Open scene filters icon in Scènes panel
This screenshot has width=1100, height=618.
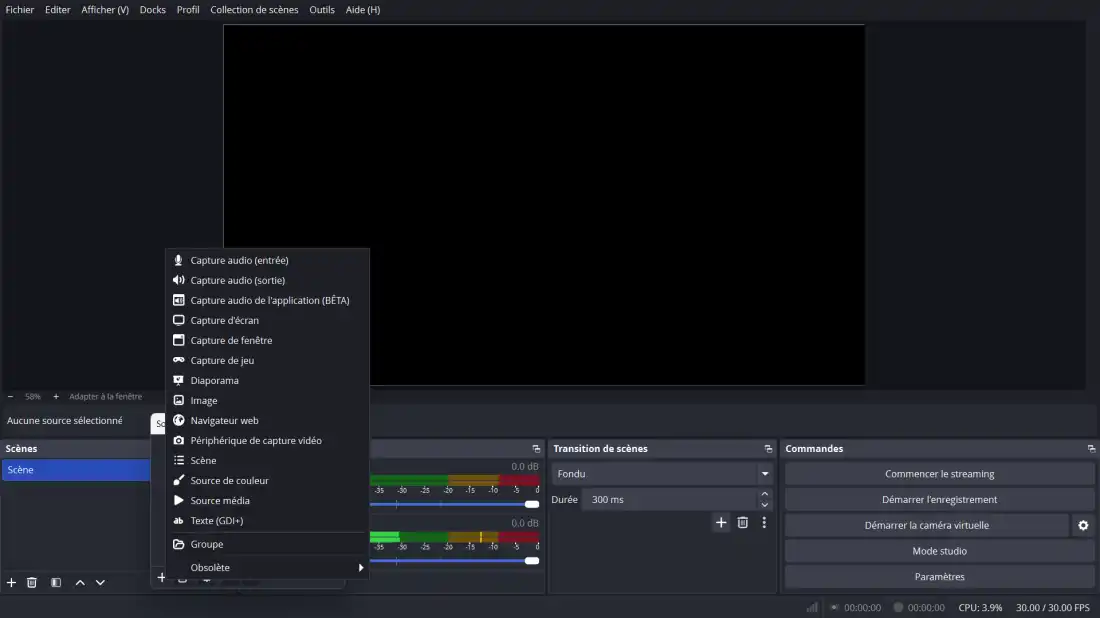coord(56,582)
